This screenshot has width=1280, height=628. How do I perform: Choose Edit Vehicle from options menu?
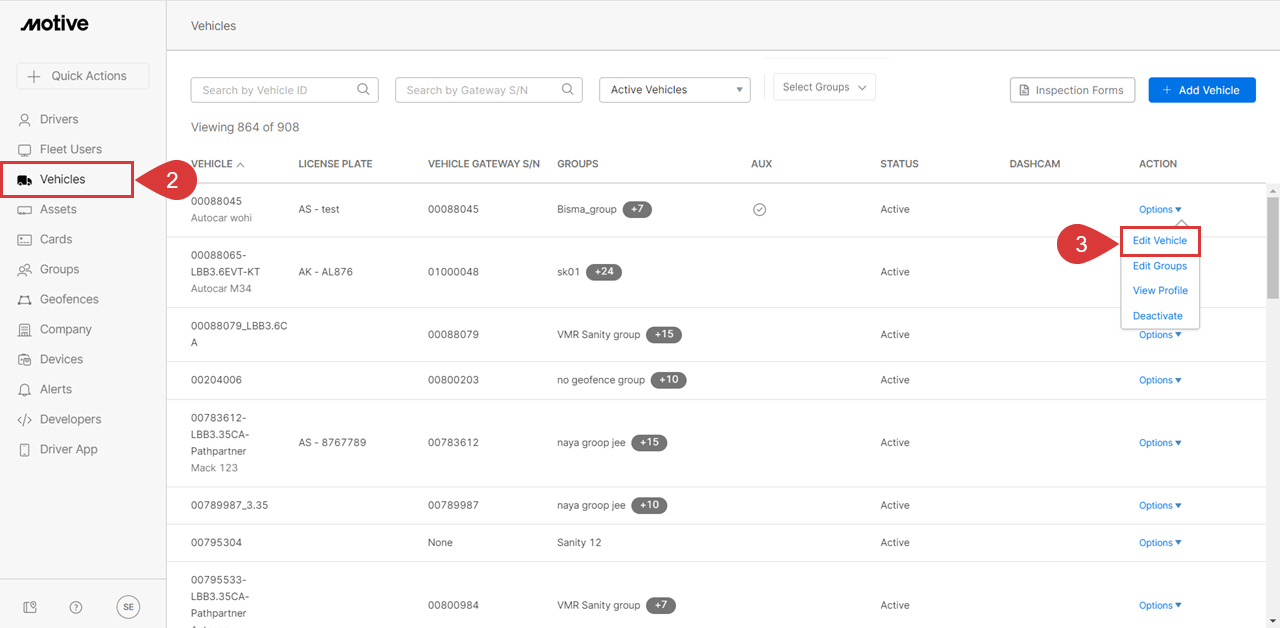tap(1160, 241)
